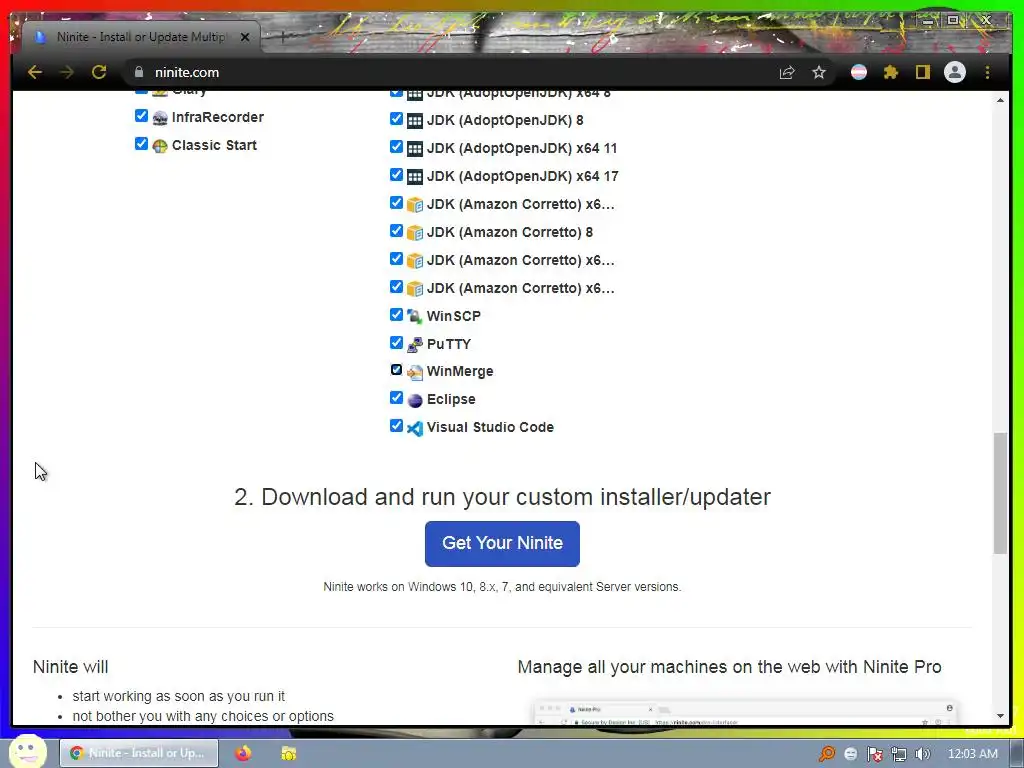Click the PuTTY app icon
Screen dimensions: 1024x768
tap(415, 345)
